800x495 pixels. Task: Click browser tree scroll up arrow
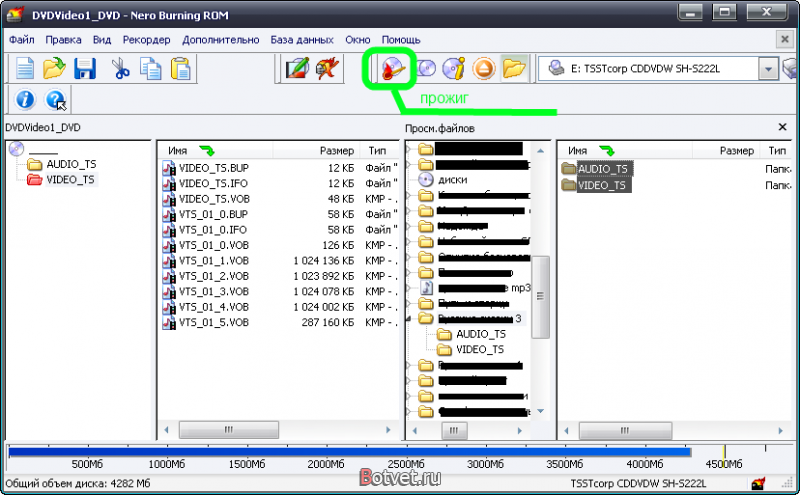(540, 151)
